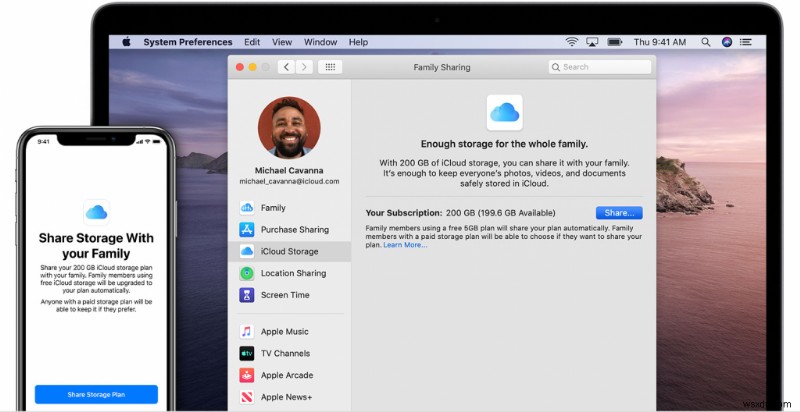
Task: Click the show all preferences grid icon
Action: 331,67
